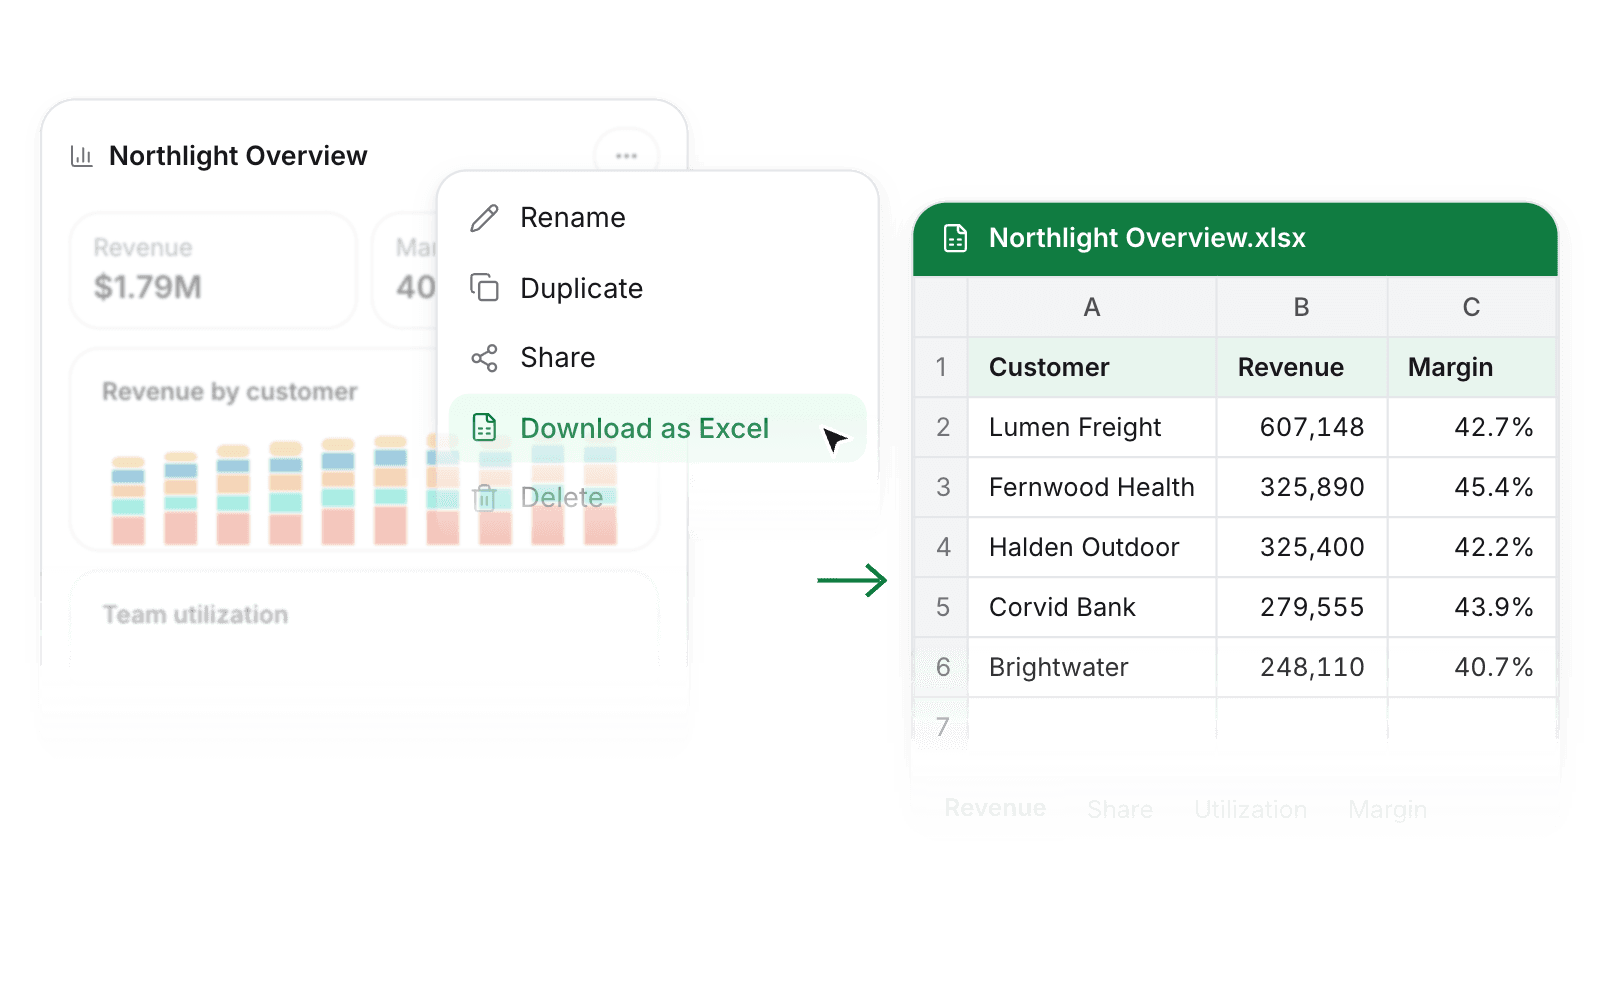Click the Brightwater cell
The height and width of the screenshot is (1000, 1600).
pos(1092,667)
